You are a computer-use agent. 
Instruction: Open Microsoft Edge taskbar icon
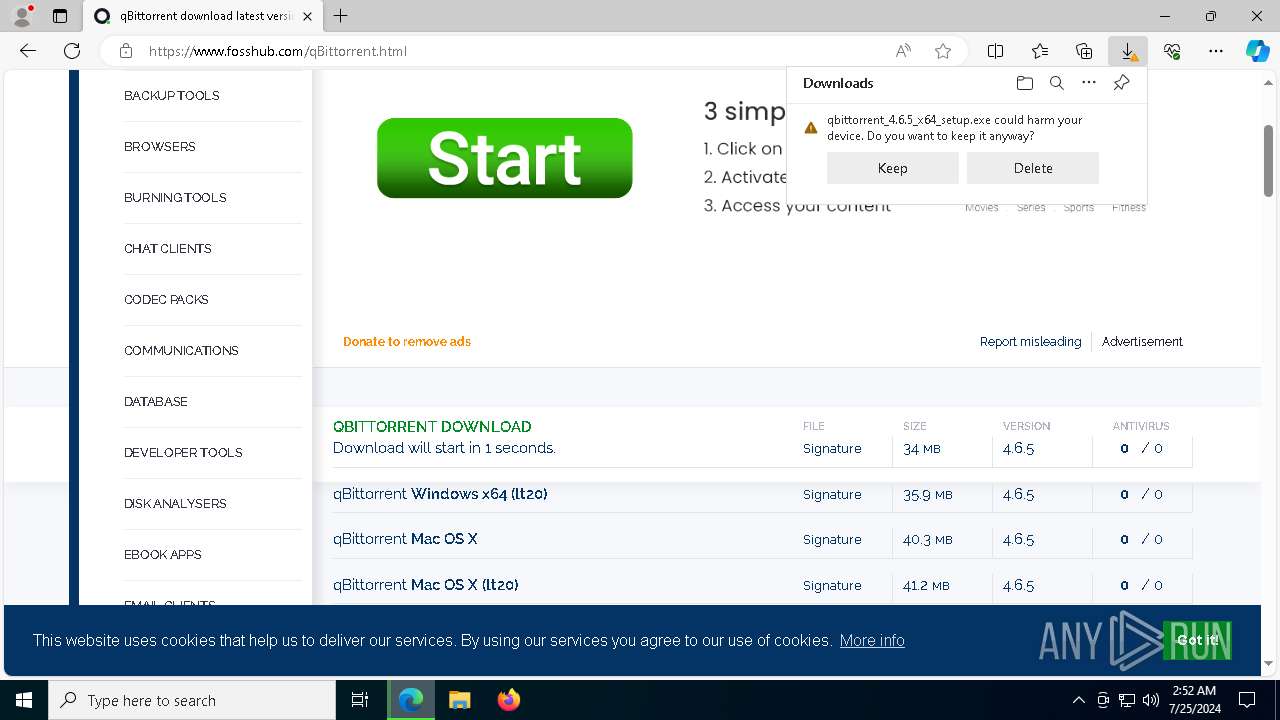[x=411, y=700]
